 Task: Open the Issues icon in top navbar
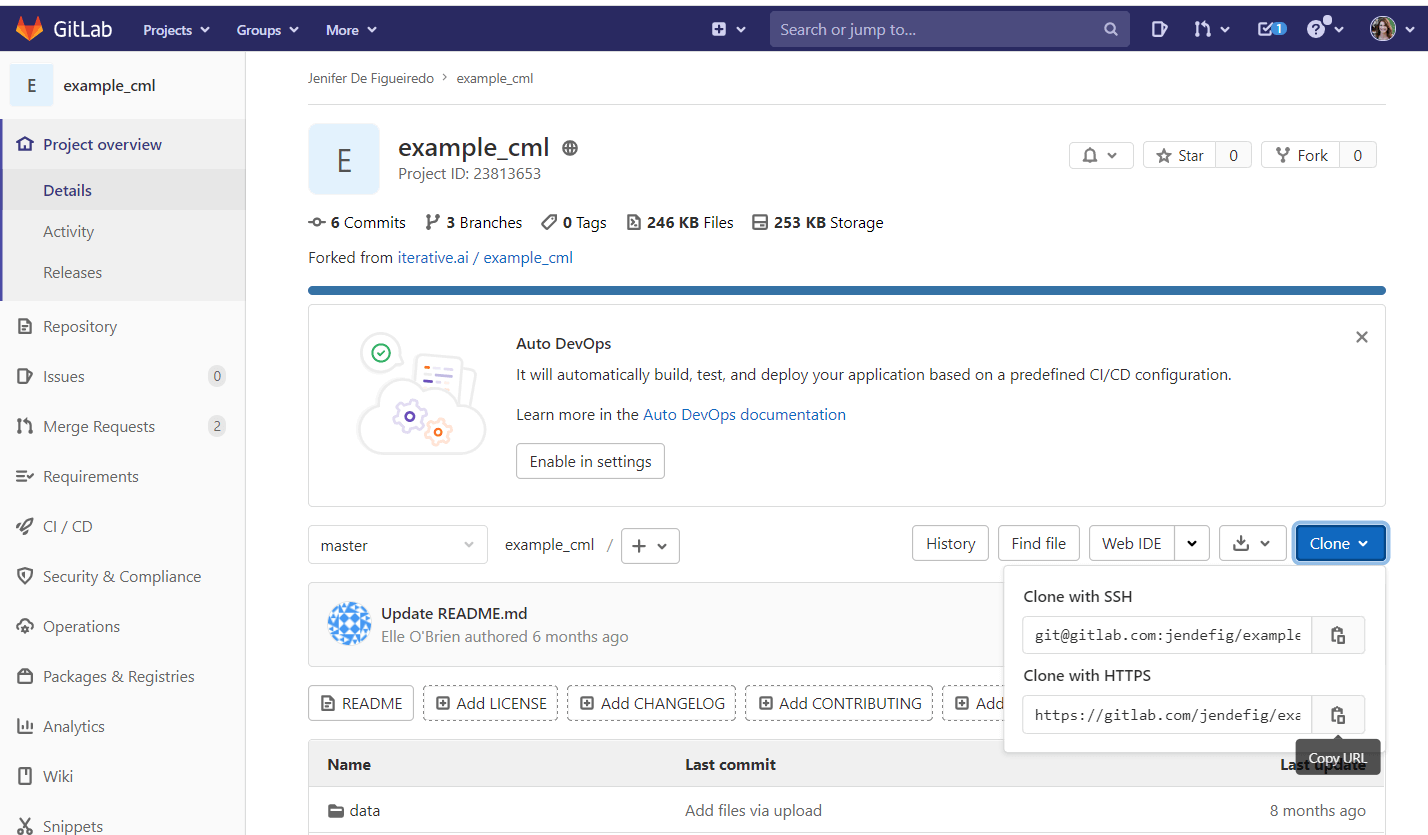1158,29
